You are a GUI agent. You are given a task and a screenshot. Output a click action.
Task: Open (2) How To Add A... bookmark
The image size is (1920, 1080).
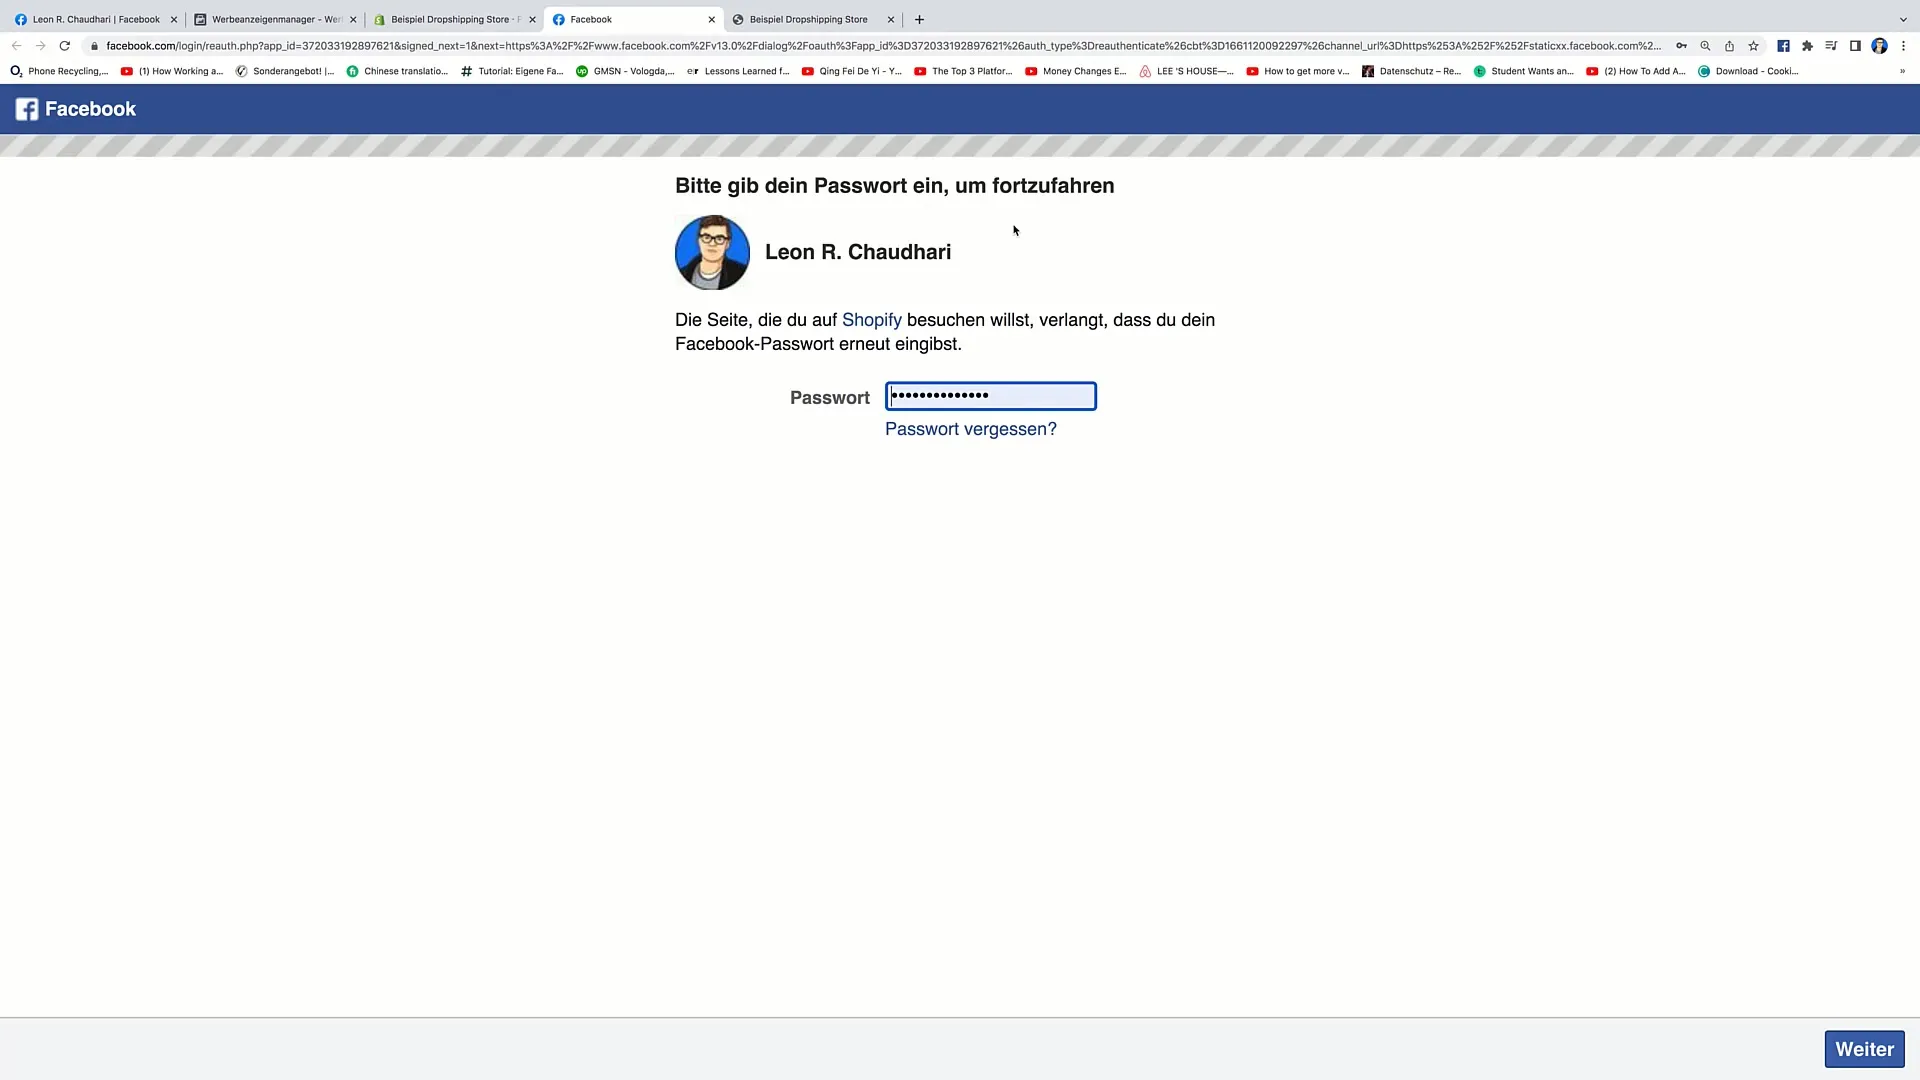(1636, 71)
